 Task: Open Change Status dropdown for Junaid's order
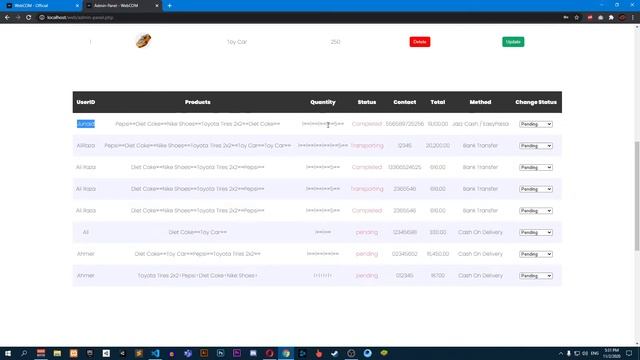(x=536, y=124)
